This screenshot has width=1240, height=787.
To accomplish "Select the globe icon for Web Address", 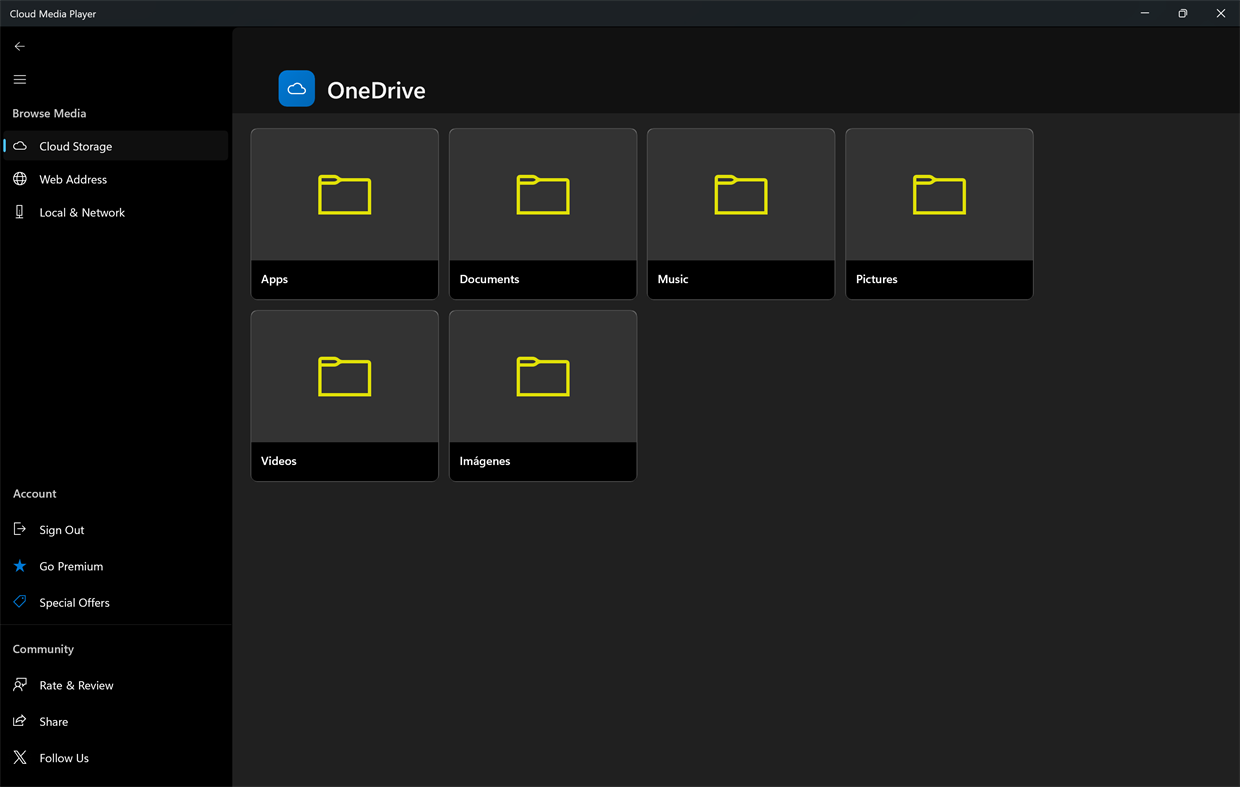I will (x=20, y=178).
